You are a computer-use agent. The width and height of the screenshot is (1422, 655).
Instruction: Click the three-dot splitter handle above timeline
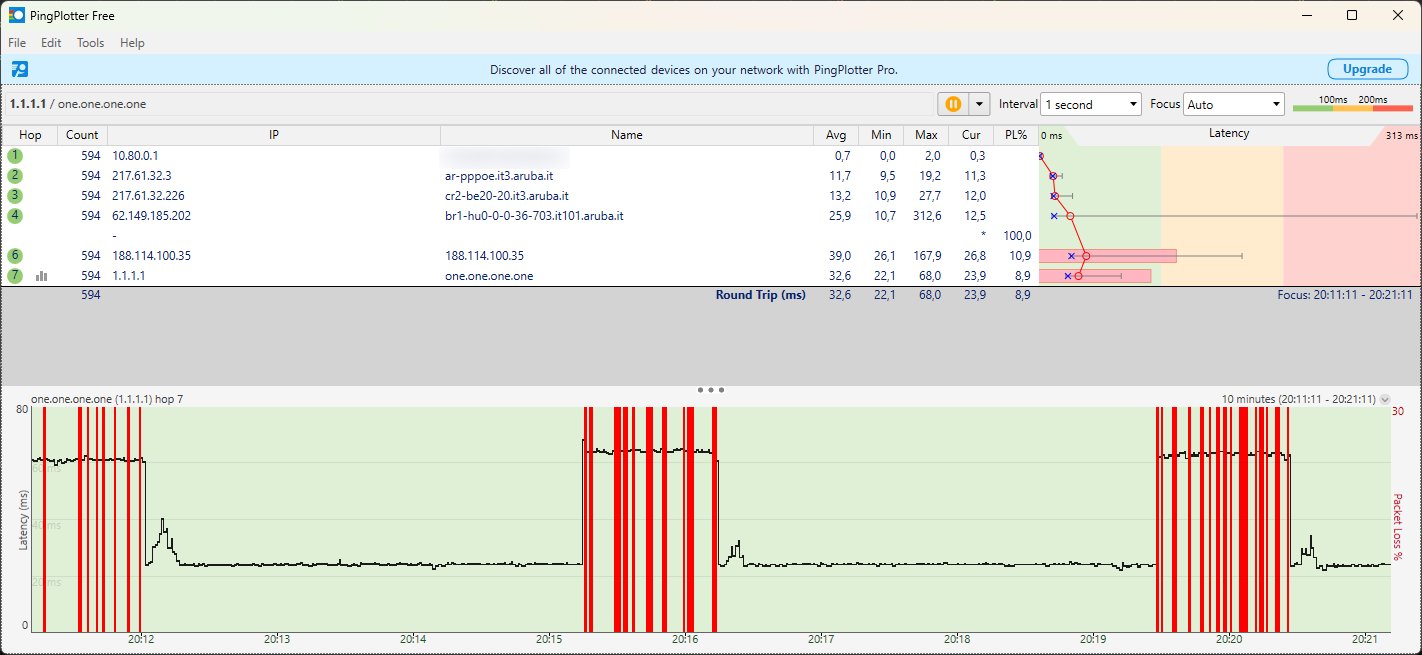click(x=710, y=389)
